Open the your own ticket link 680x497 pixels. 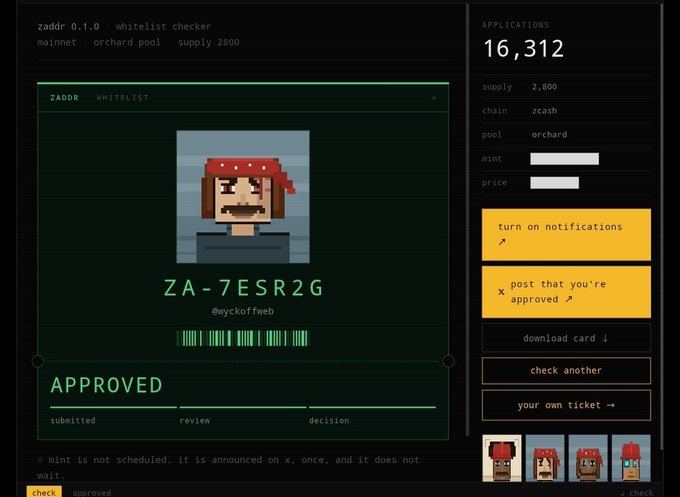point(566,405)
